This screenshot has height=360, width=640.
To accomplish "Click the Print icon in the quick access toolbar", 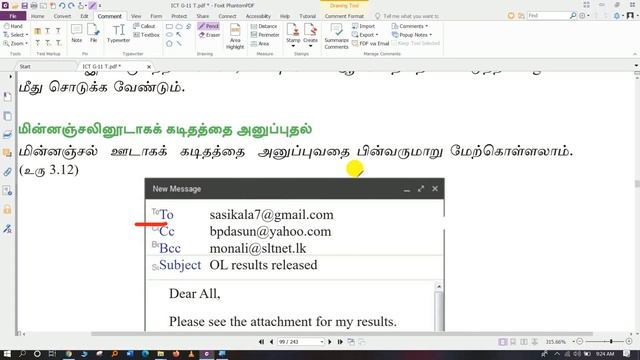I will pyautogui.click(x=34, y=5).
